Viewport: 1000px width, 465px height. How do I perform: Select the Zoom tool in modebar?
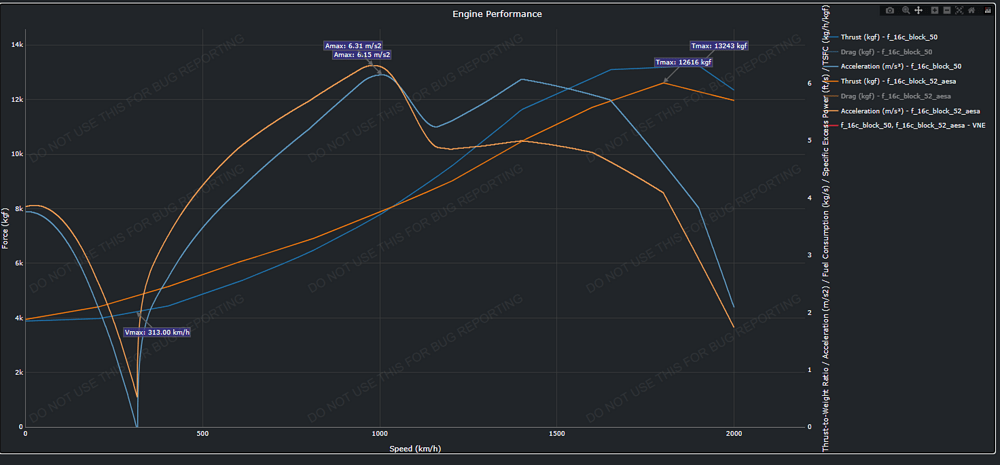906,10
